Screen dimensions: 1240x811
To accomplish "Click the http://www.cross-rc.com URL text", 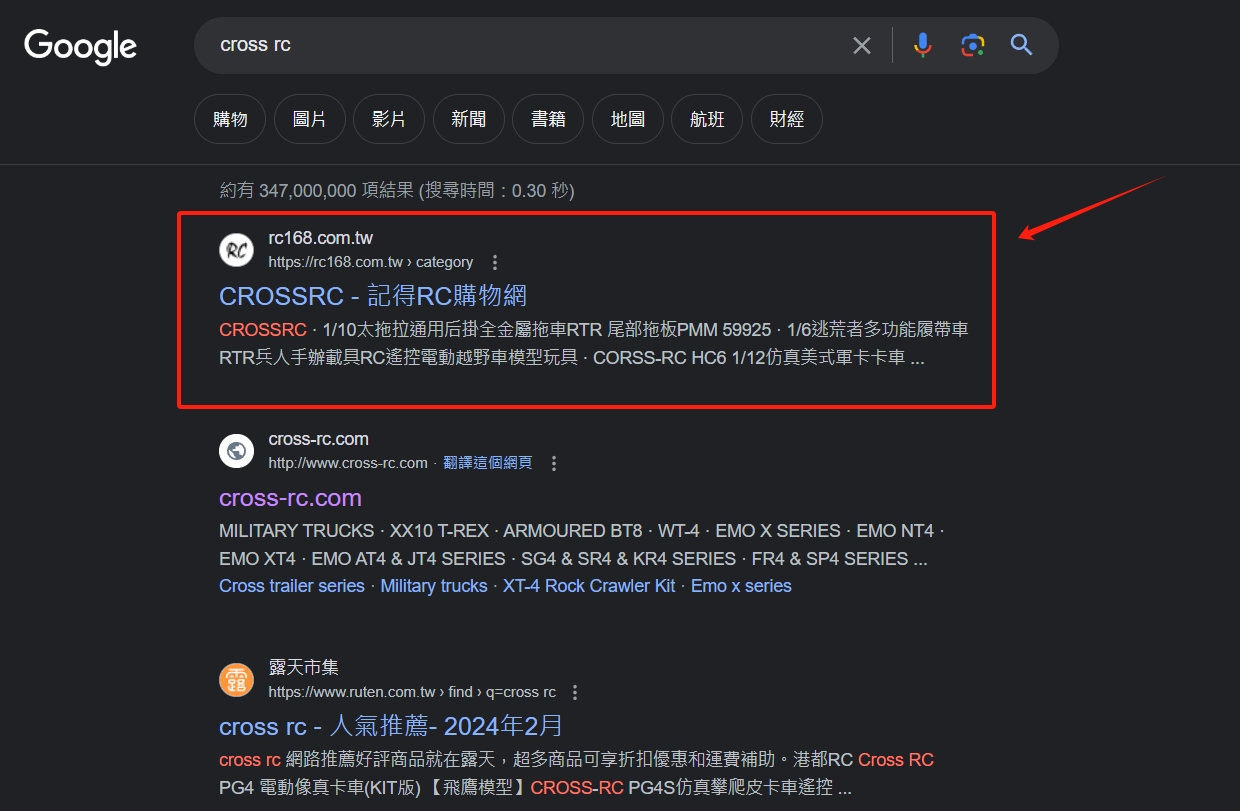I will [x=348, y=463].
